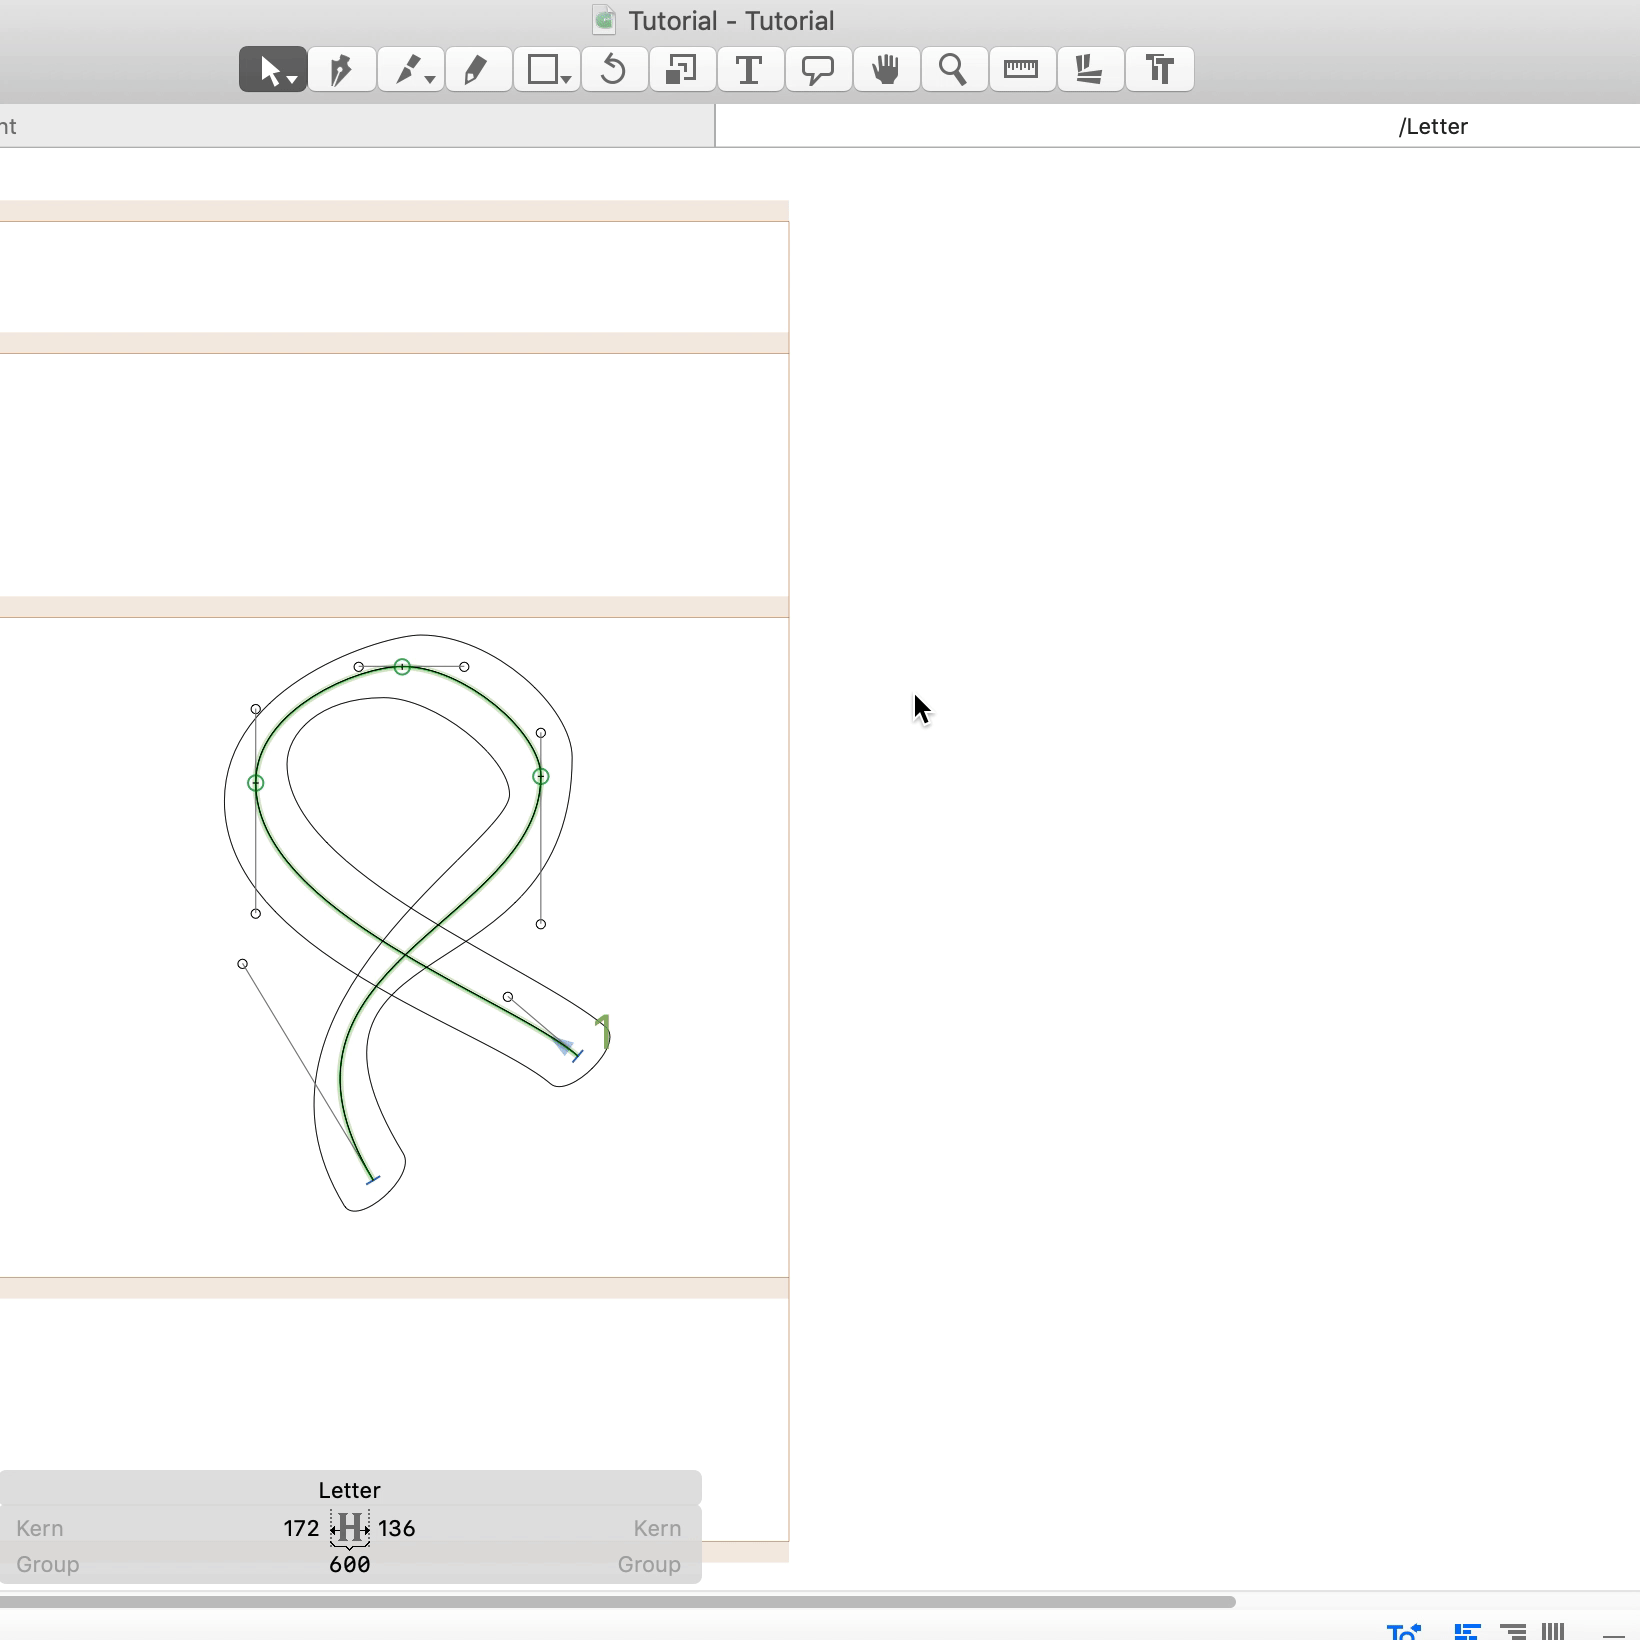This screenshot has width=1640, height=1640.
Task: Click the slanted-bars tool icon left of TT
Action: point(1090,70)
